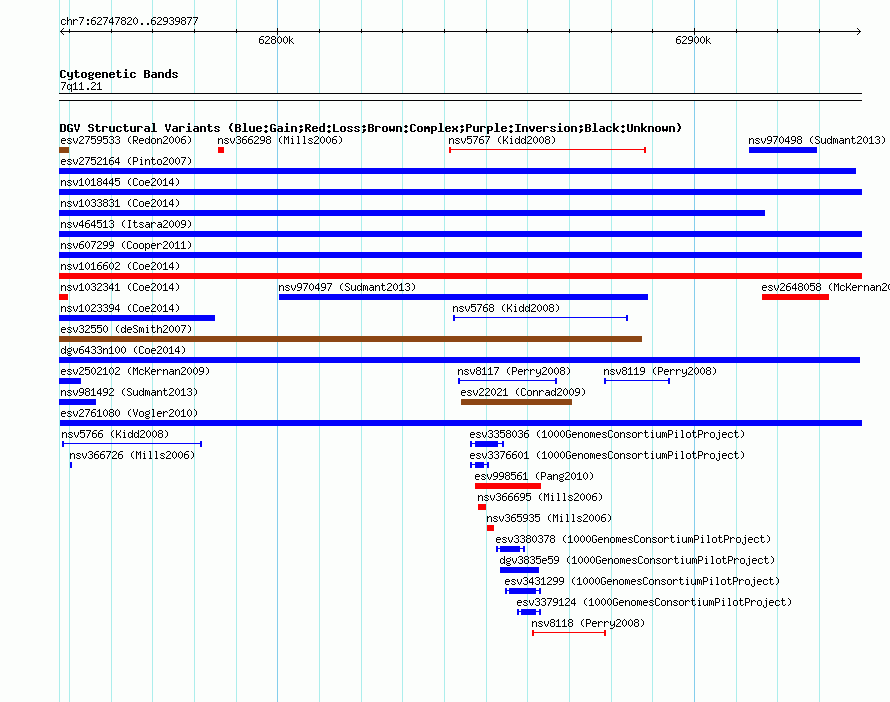Click the nsv1032341 (Coe2014) label
This screenshot has width=890, height=702.
pyautogui.click(x=120, y=287)
